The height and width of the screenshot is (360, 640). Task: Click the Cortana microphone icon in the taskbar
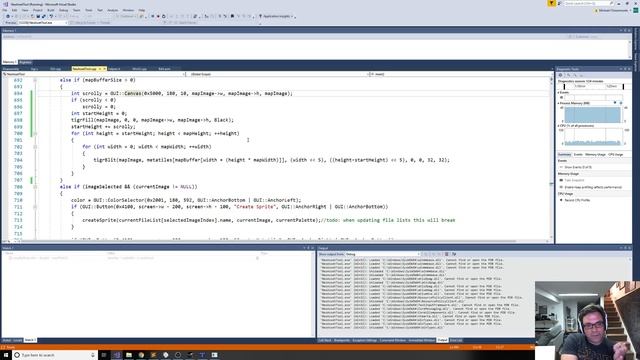[93, 355]
